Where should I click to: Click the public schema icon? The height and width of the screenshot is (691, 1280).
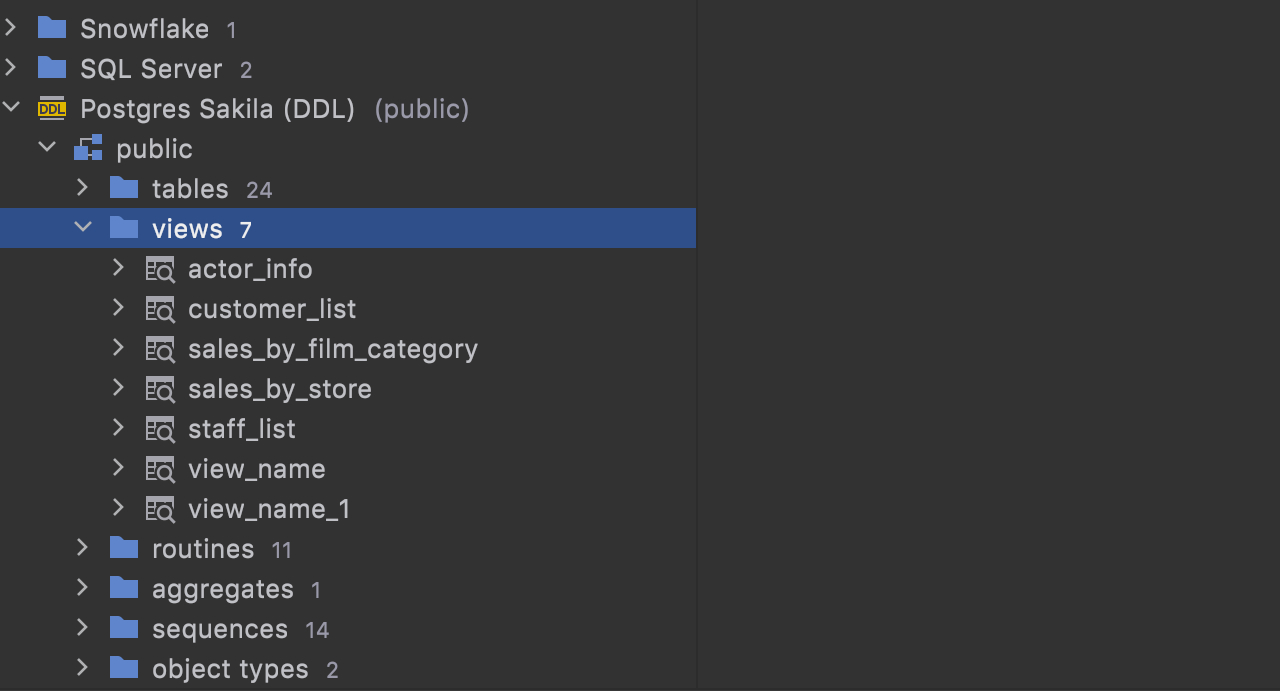click(88, 149)
